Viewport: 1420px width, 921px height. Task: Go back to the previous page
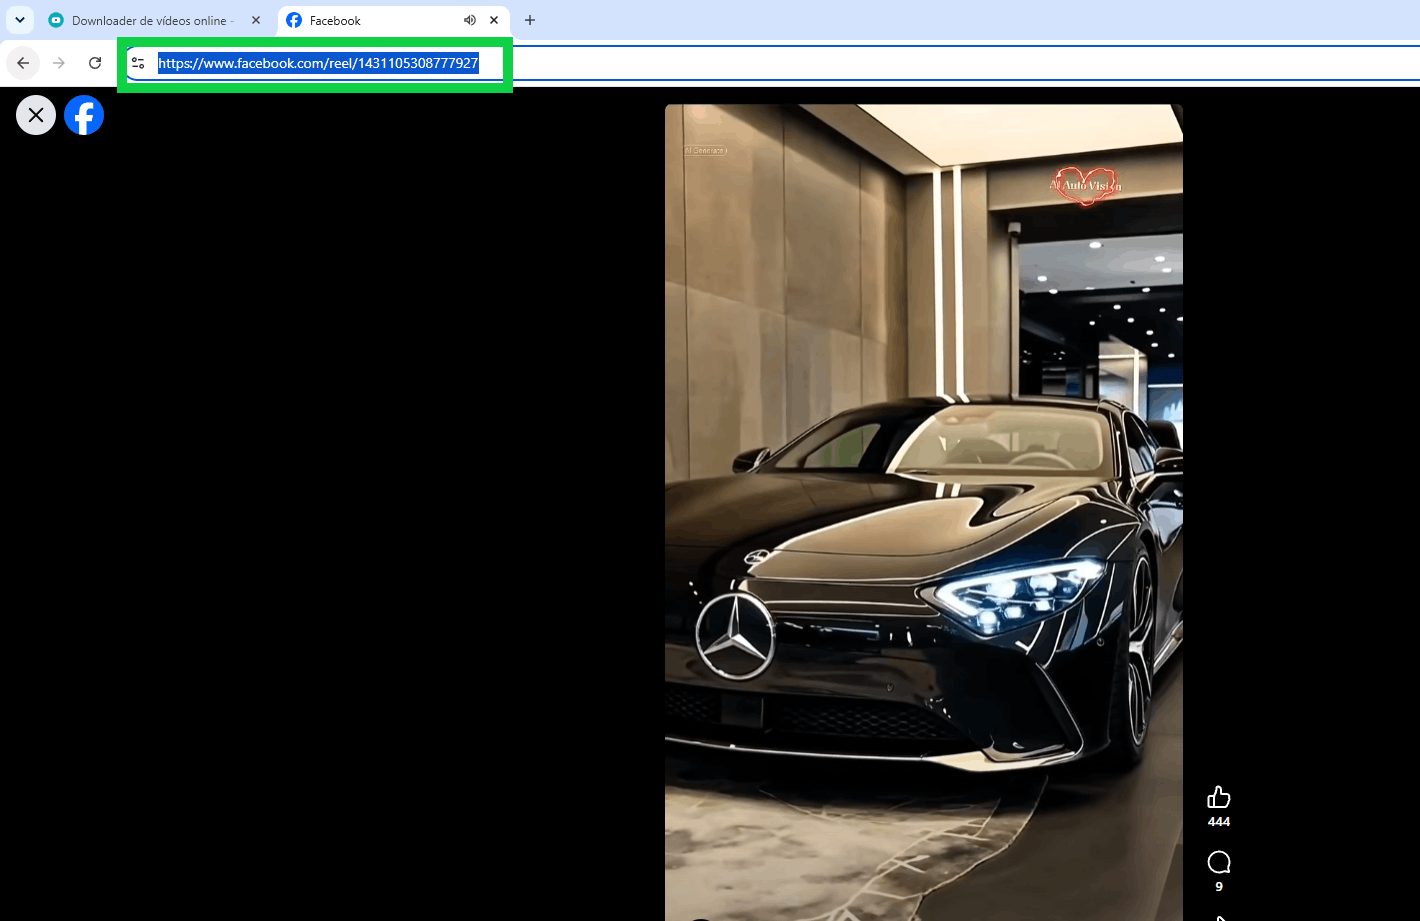23,63
